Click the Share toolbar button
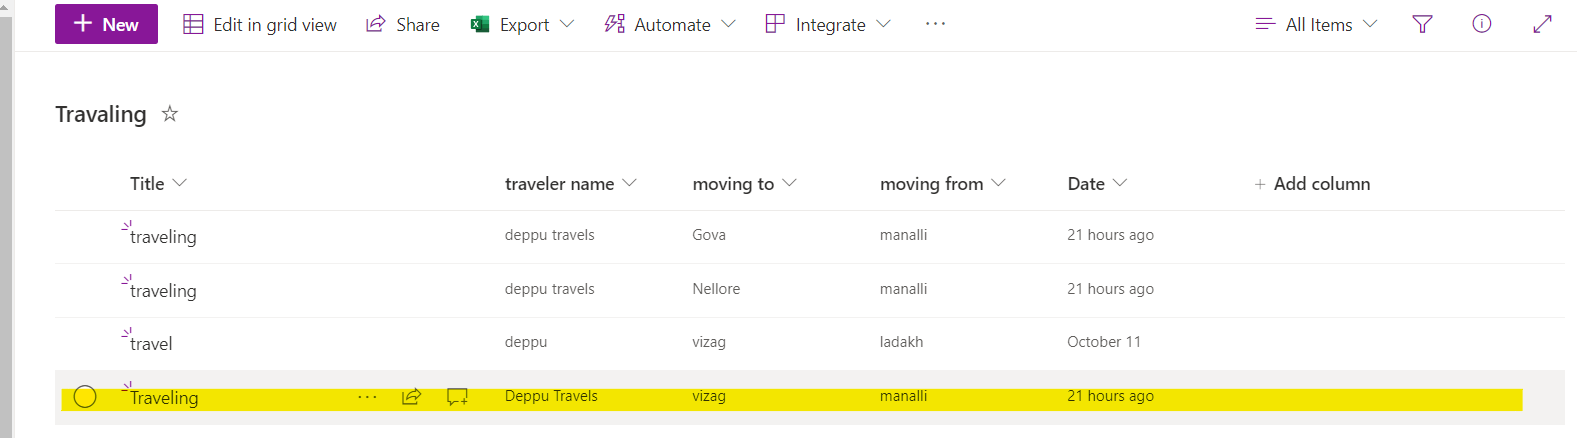The height and width of the screenshot is (438, 1577). pos(403,24)
